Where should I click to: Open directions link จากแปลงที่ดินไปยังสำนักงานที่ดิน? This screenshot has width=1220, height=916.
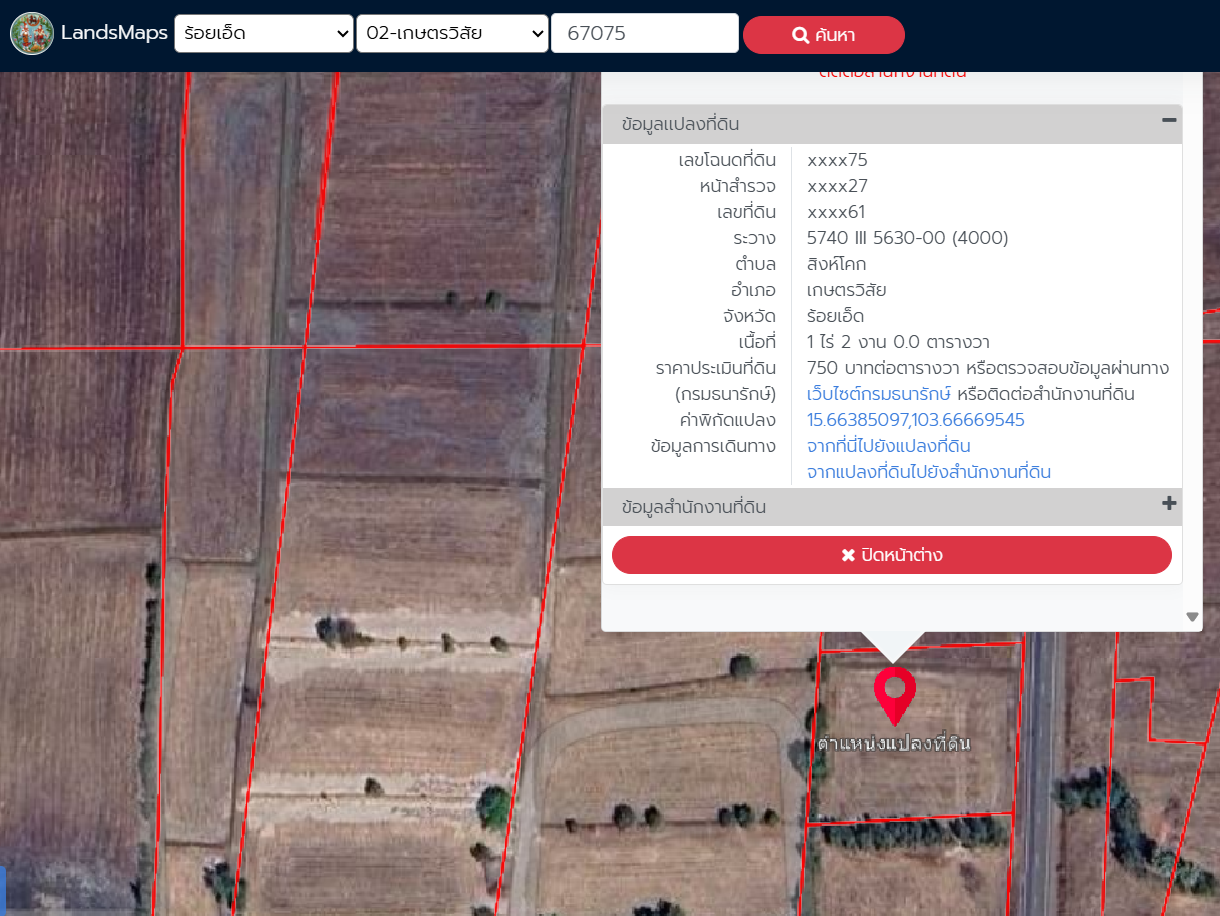928,472
